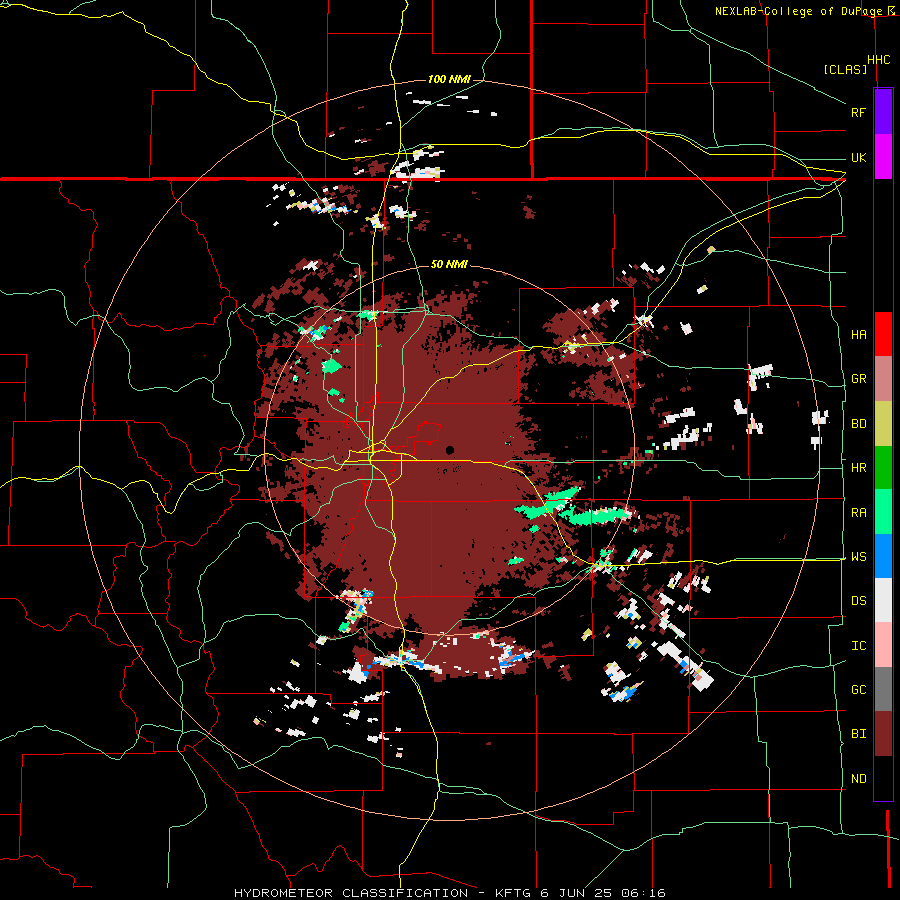900x900 pixels.
Task: Click the NEXLAB-College of DuPage credit text
Action: click(x=798, y=11)
